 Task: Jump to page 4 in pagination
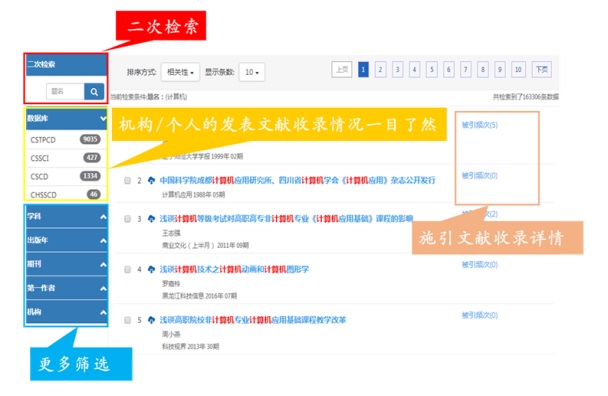point(415,70)
